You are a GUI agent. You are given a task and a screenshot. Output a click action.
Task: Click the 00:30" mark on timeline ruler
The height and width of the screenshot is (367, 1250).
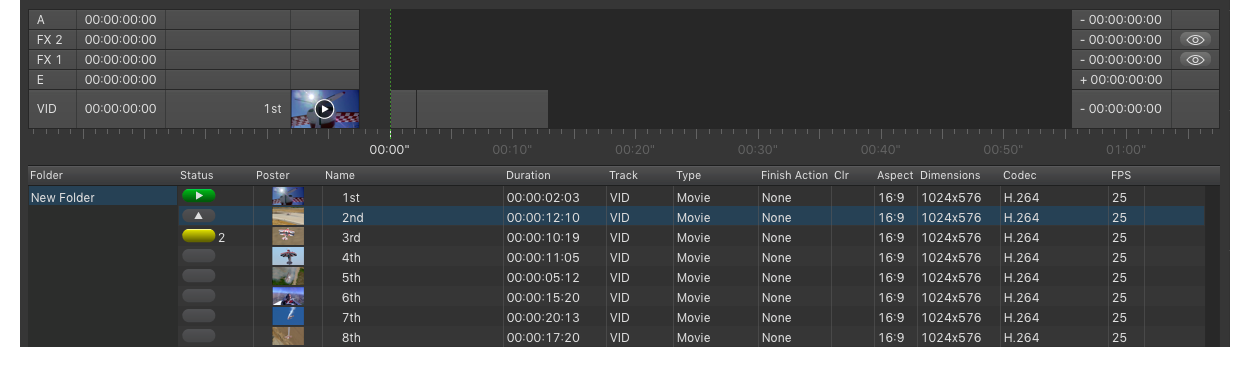[758, 150]
